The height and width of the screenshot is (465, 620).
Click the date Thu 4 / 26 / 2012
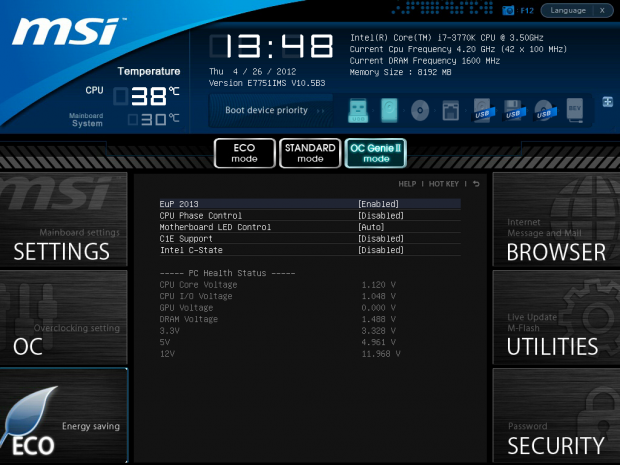pos(253,72)
